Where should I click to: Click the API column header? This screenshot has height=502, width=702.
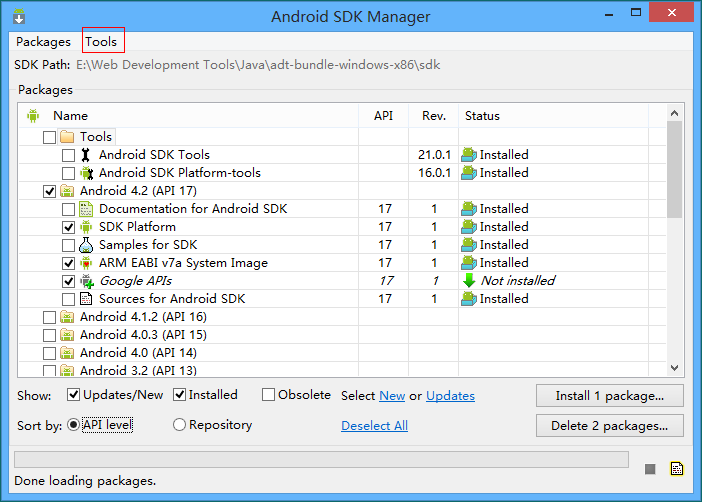click(384, 116)
